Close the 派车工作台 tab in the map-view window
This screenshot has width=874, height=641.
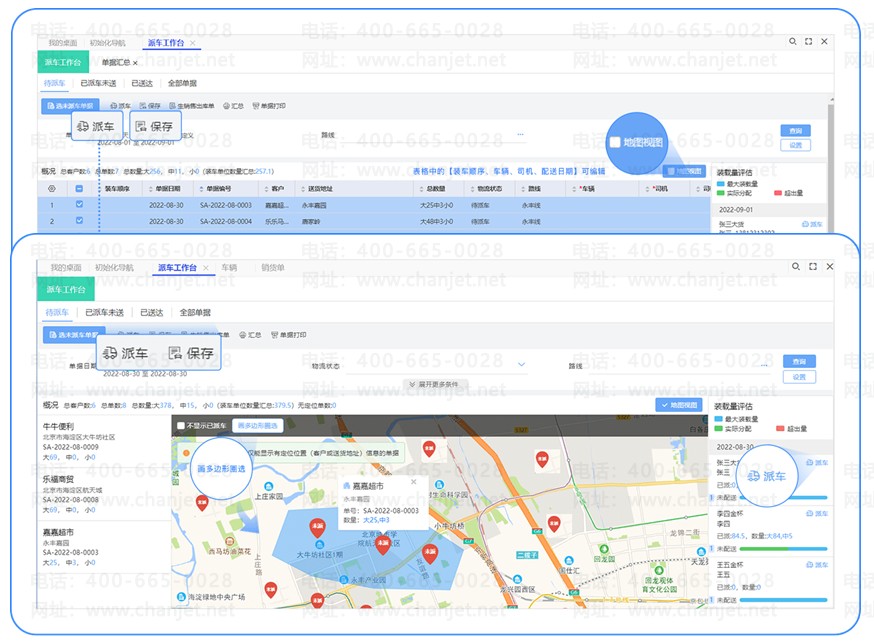point(206,268)
